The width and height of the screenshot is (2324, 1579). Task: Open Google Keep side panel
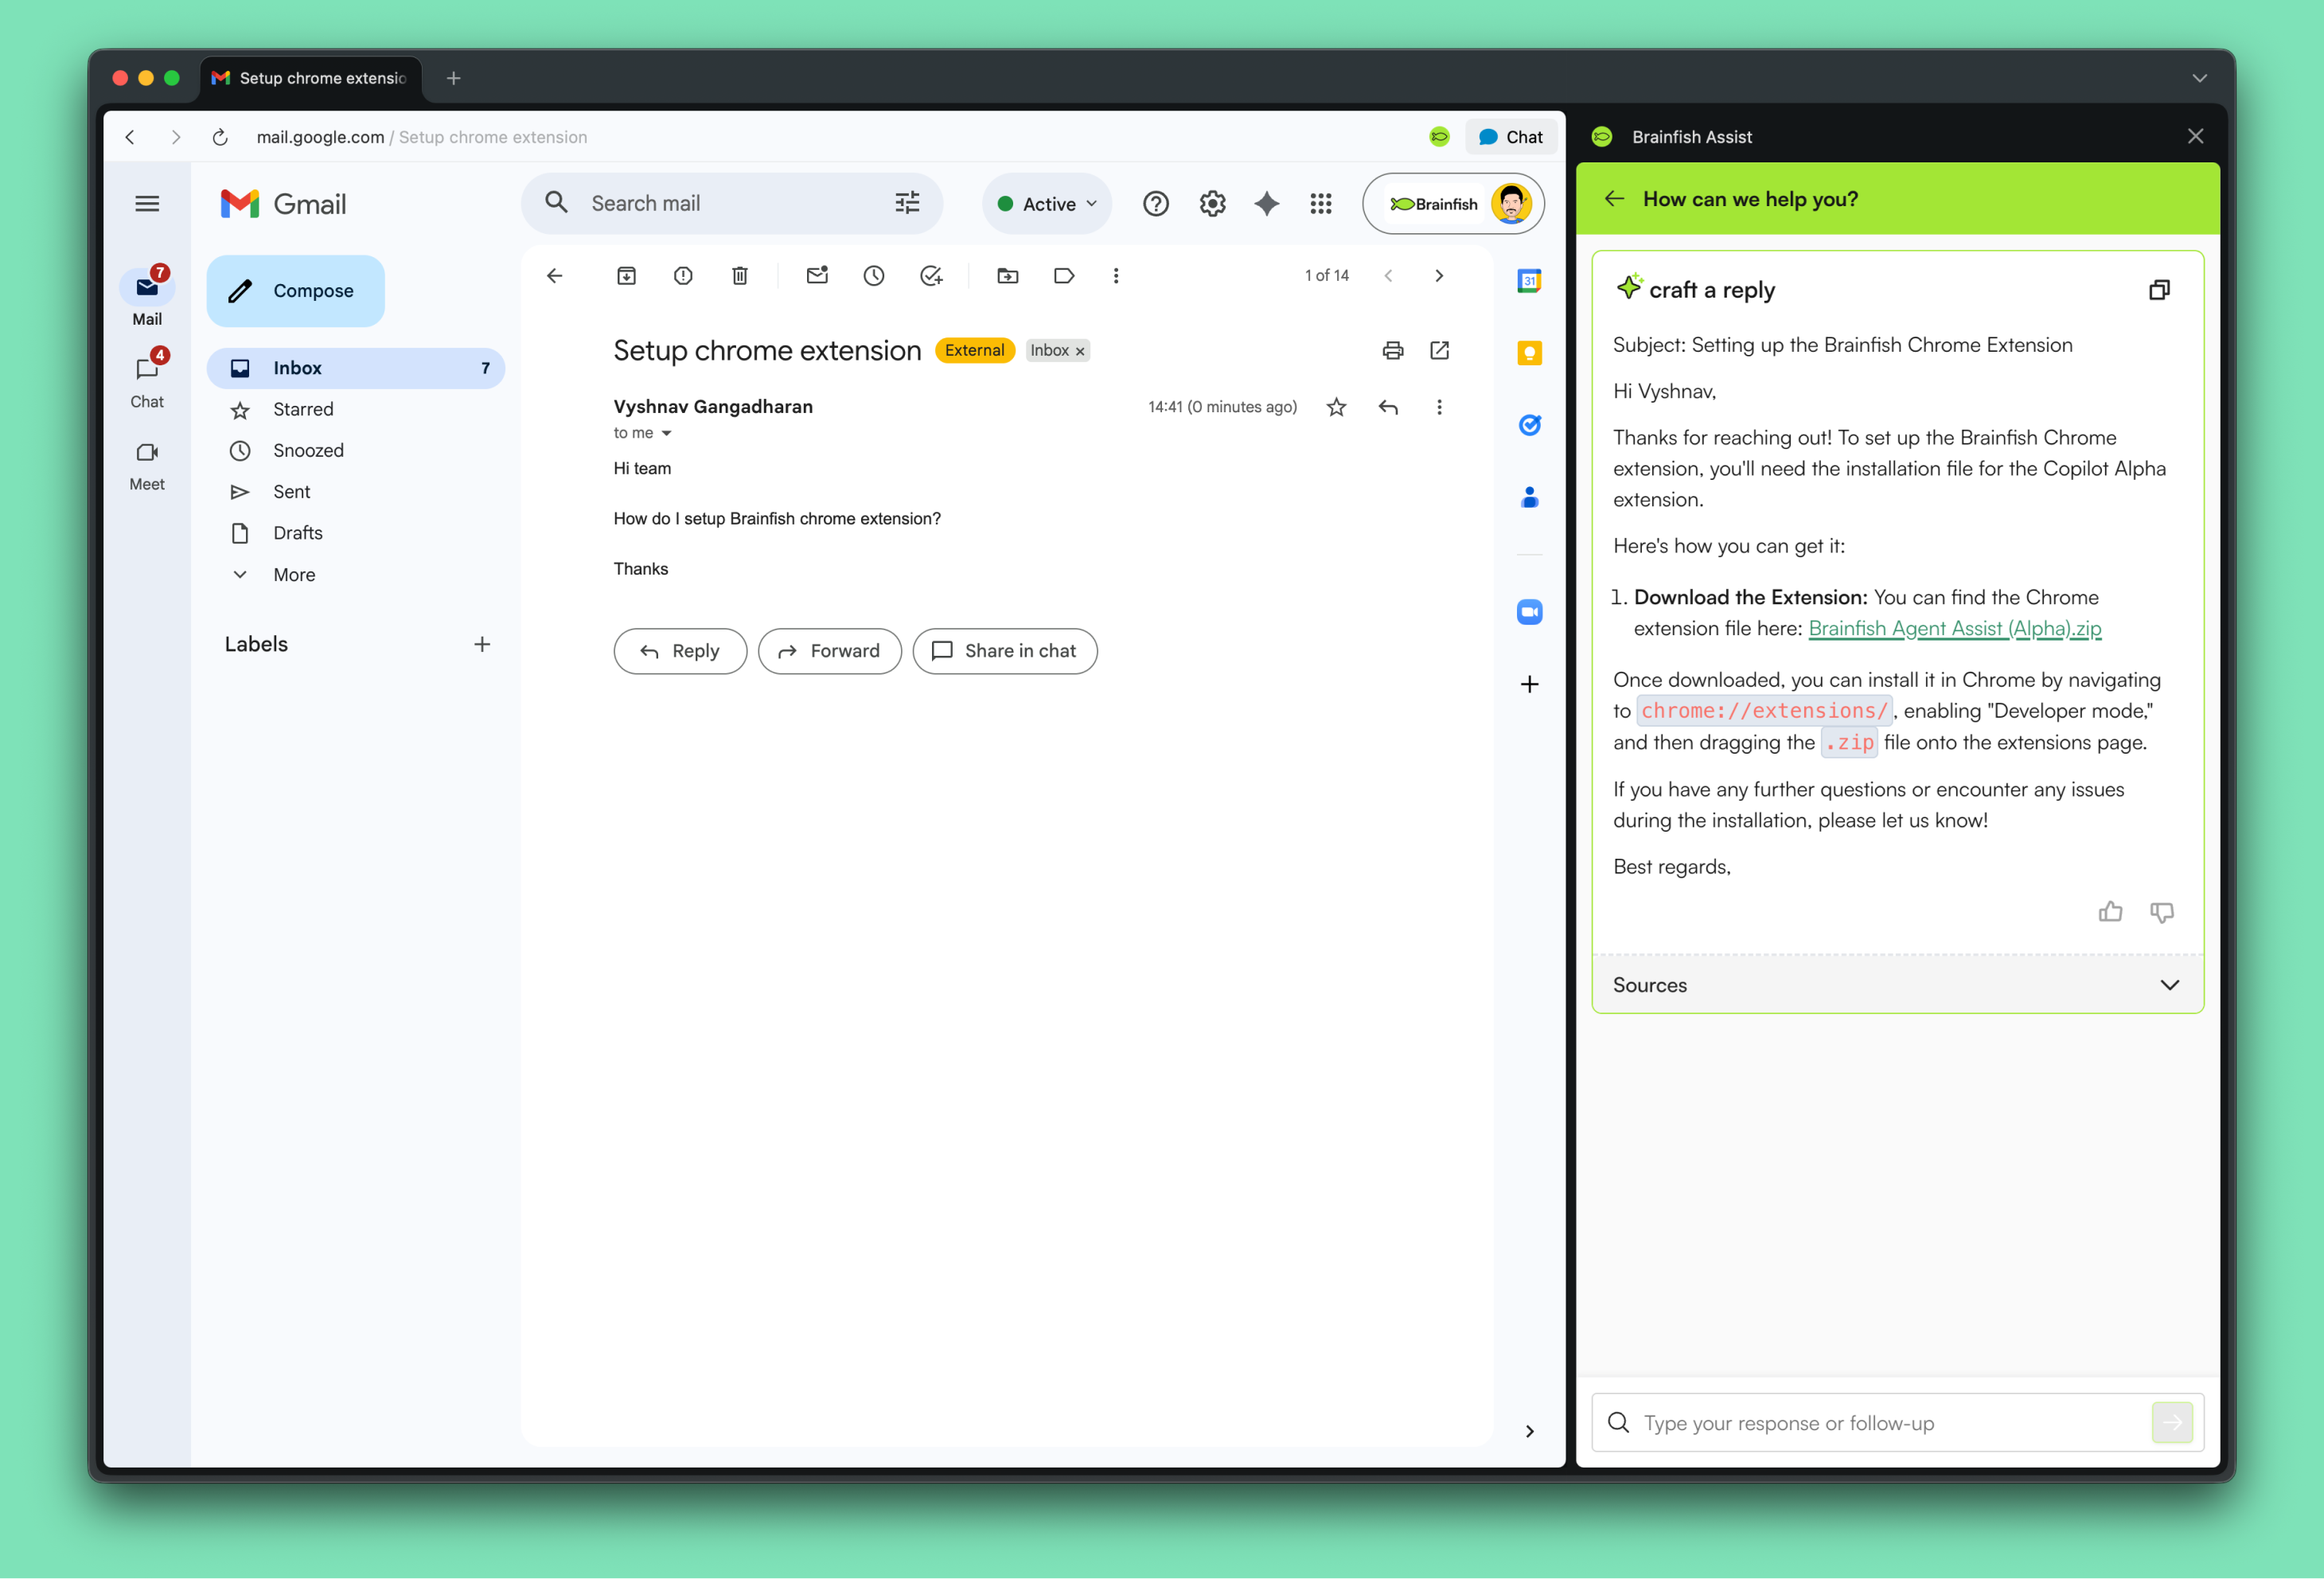pos(1528,352)
